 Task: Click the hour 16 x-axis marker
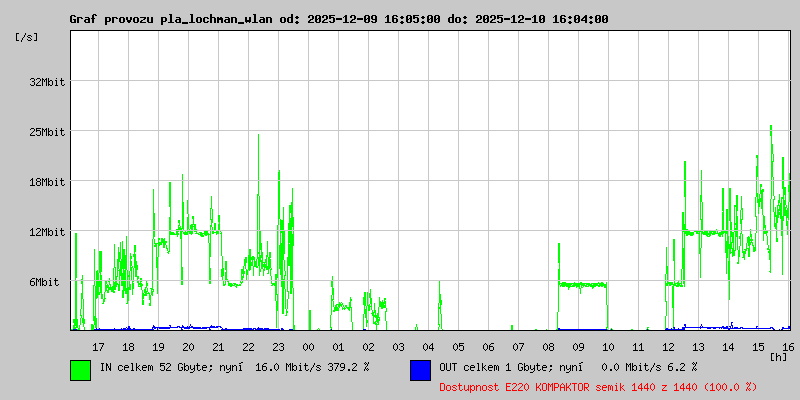[788, 347]
